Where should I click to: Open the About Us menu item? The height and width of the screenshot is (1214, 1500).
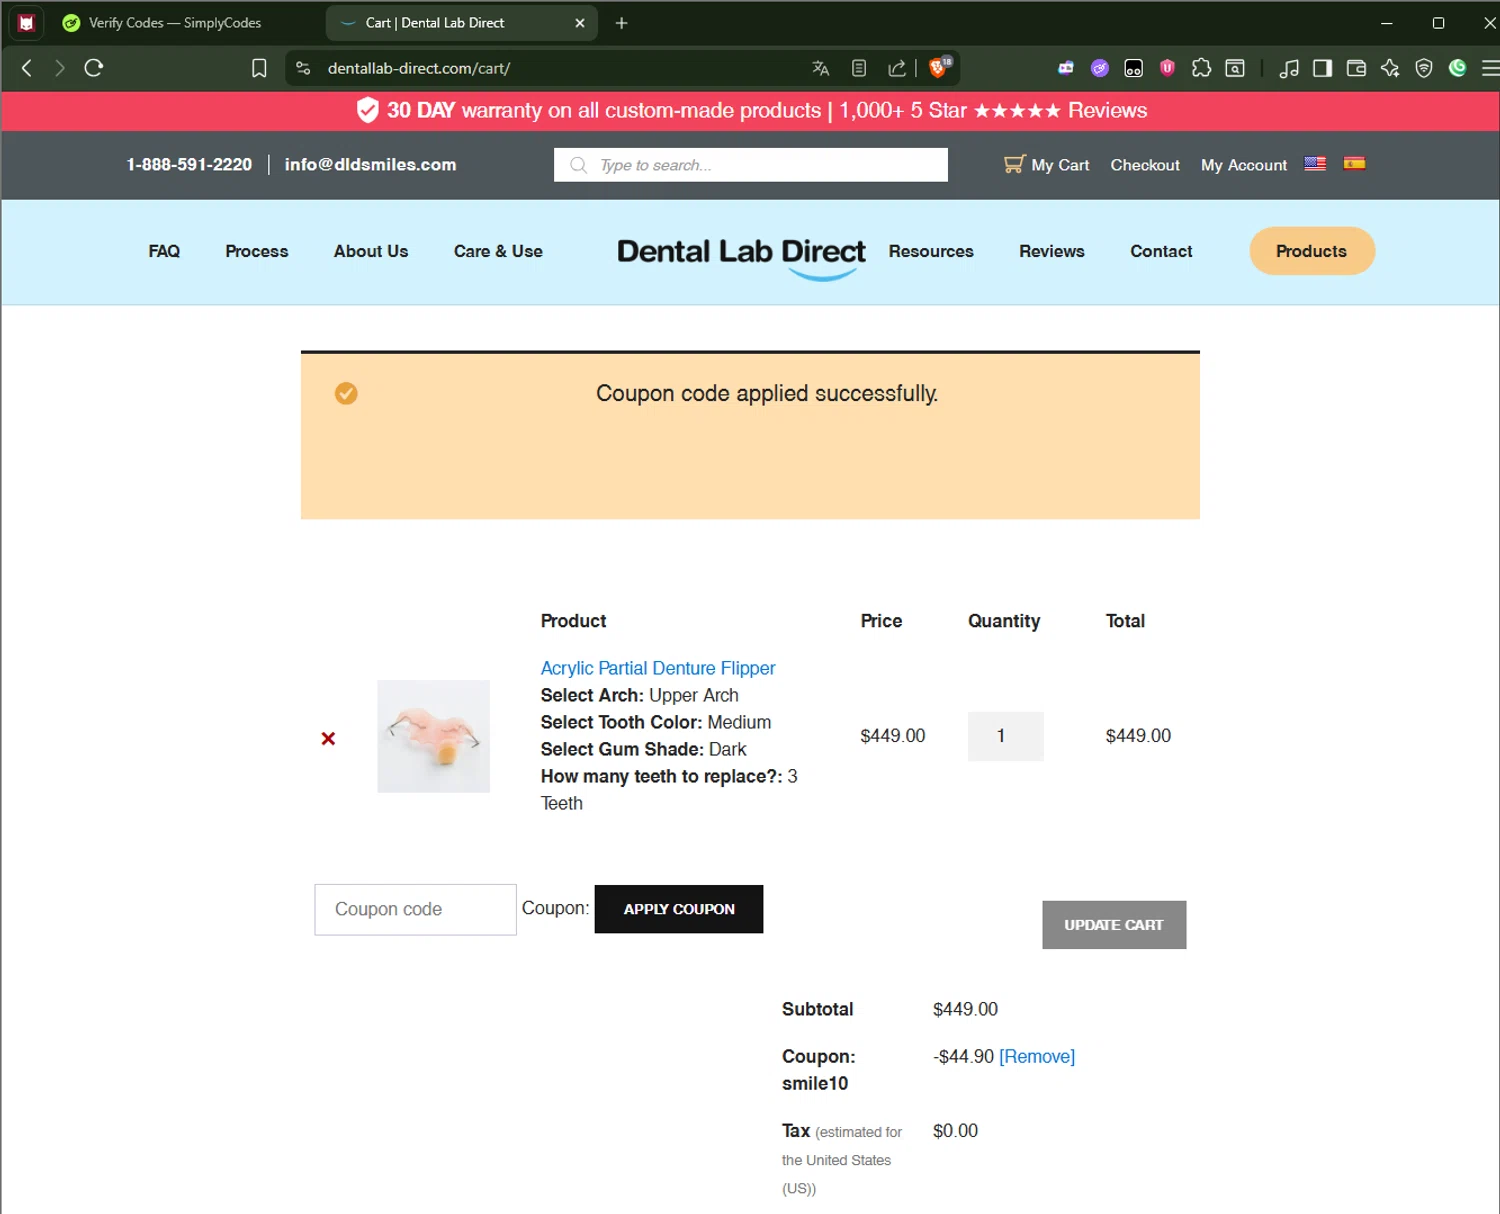click(x=371, y=251)
